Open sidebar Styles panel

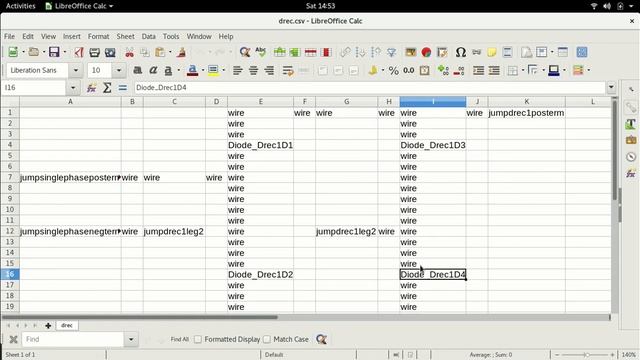[631, 124]
